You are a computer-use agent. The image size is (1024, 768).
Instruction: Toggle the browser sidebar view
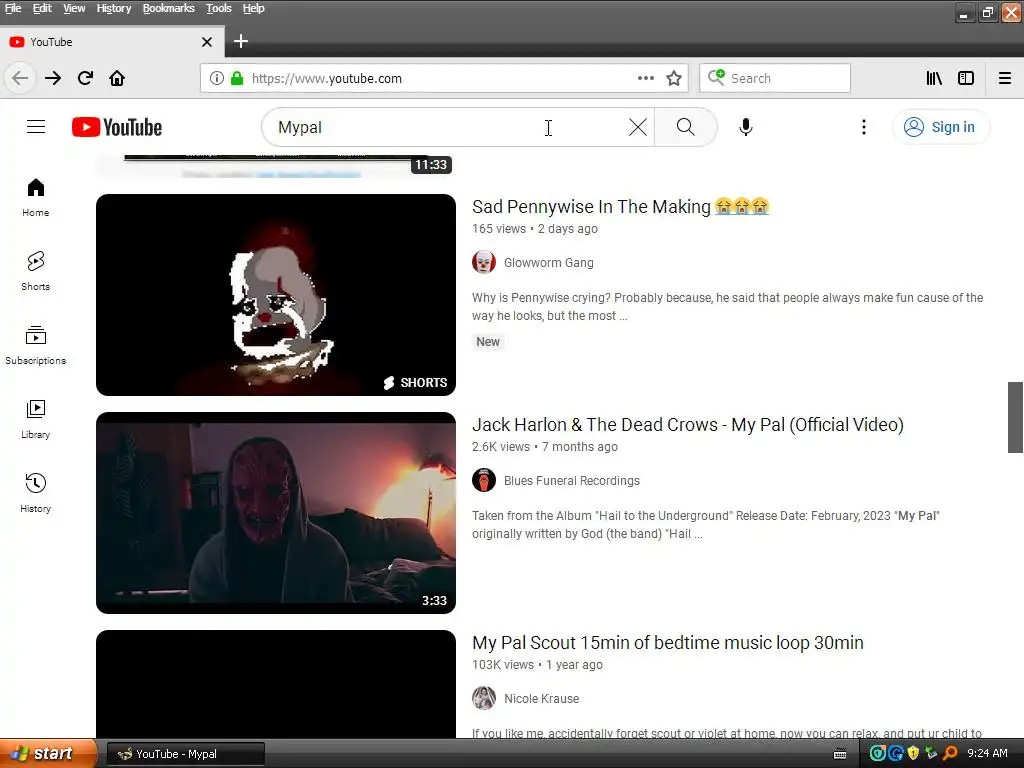point(966,78)
